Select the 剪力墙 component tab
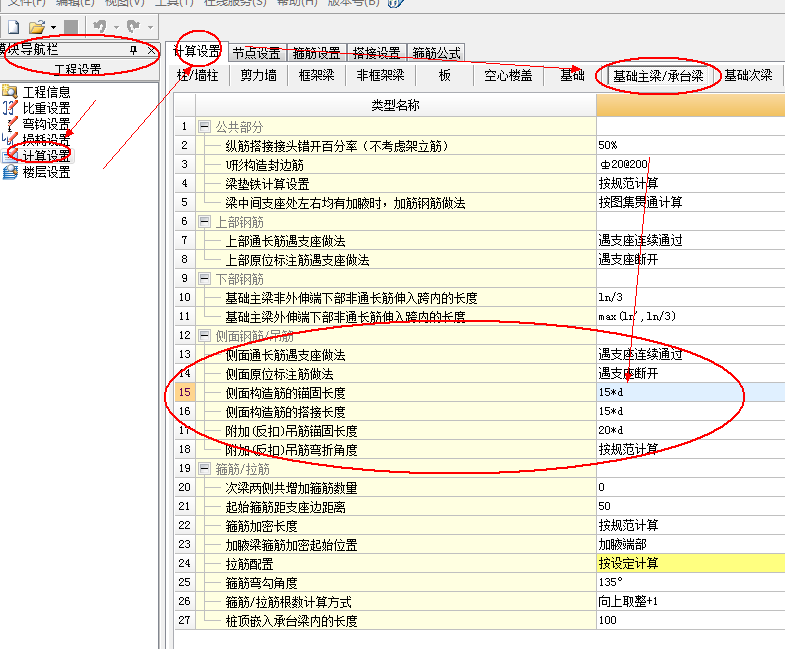 pos(258,76)
